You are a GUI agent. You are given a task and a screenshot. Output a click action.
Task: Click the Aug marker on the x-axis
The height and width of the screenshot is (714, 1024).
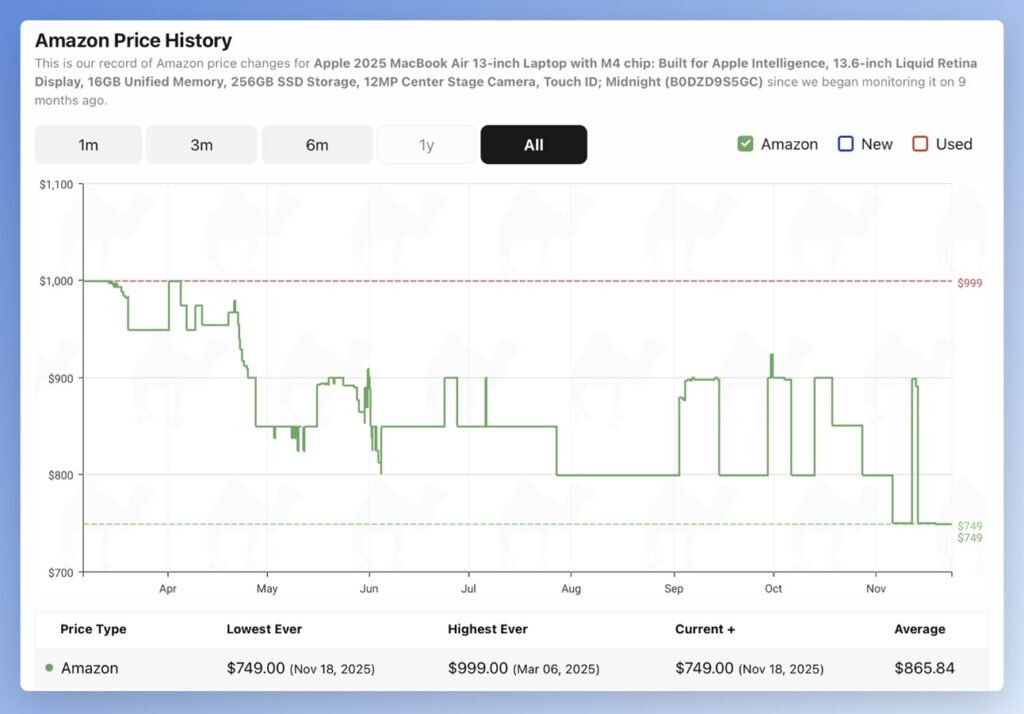[570, 589]
